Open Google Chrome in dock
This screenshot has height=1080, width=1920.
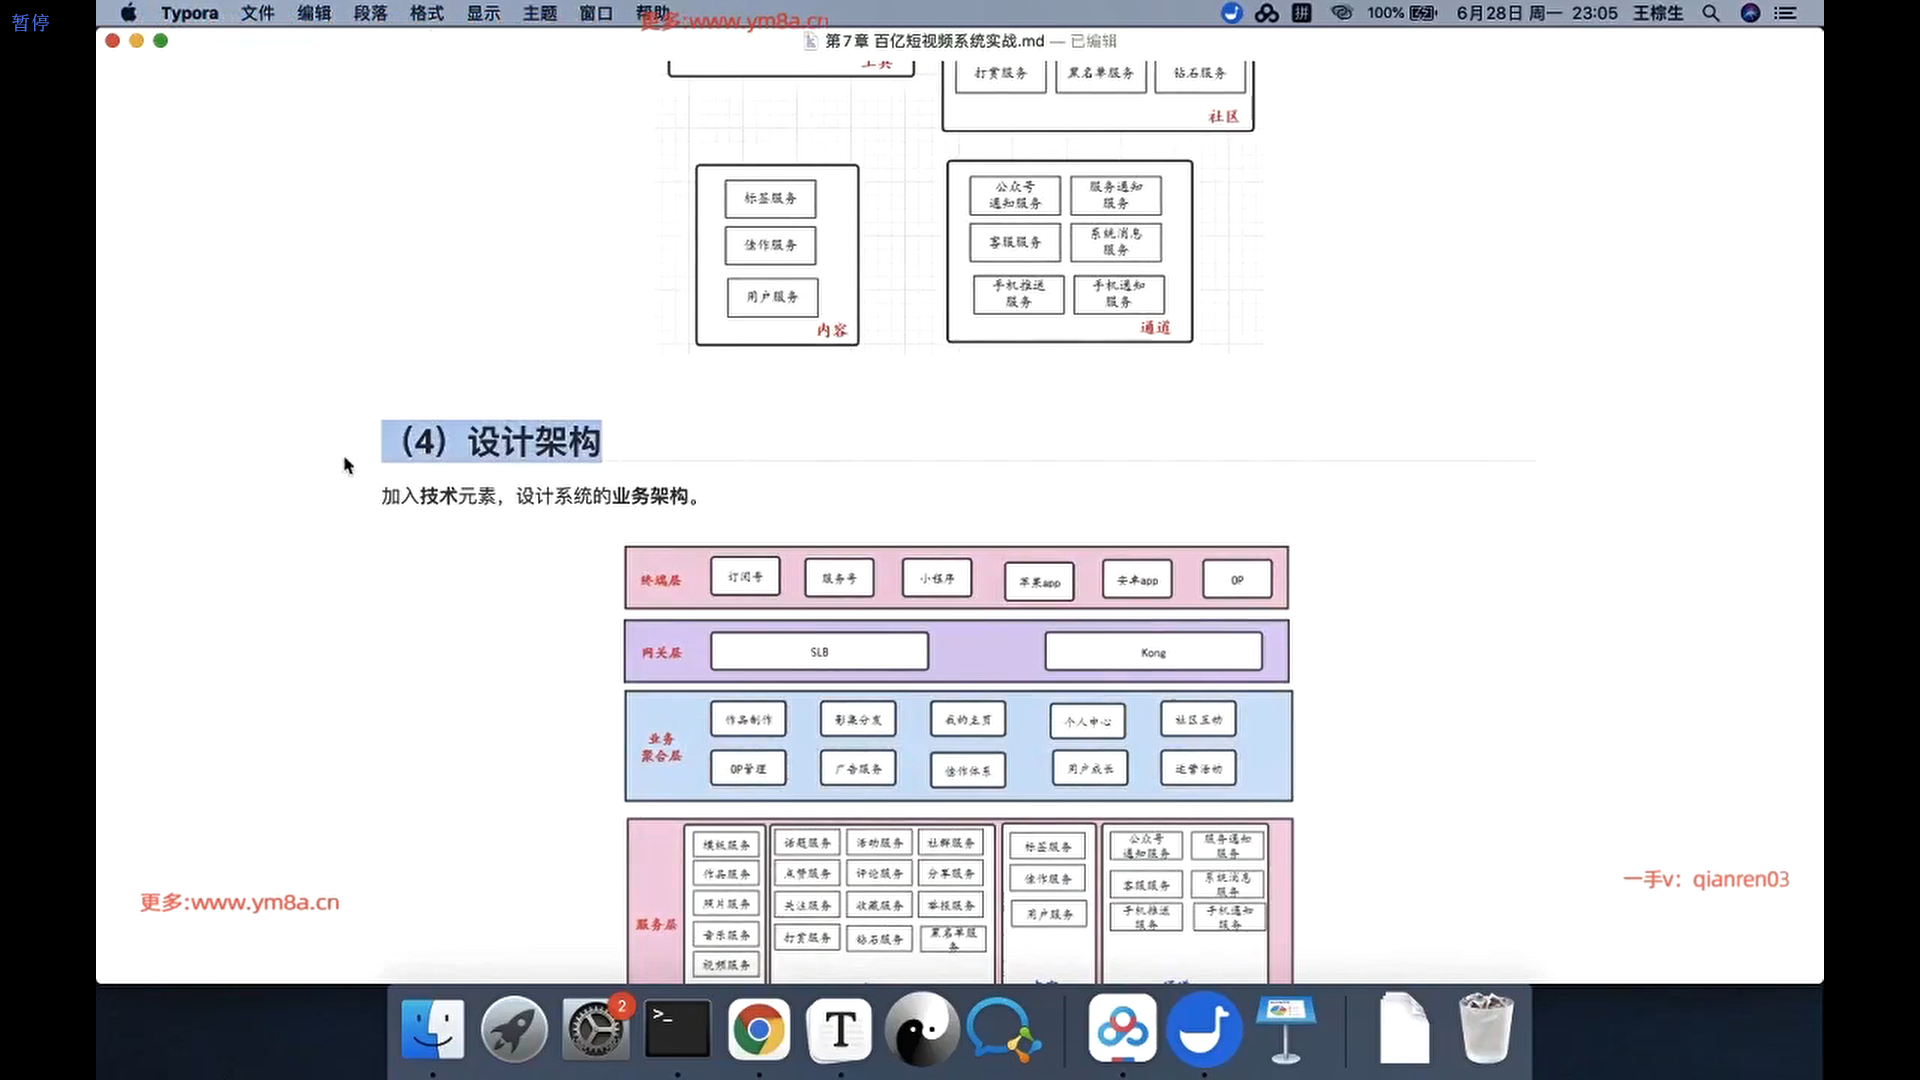[x=758, y=1030]
